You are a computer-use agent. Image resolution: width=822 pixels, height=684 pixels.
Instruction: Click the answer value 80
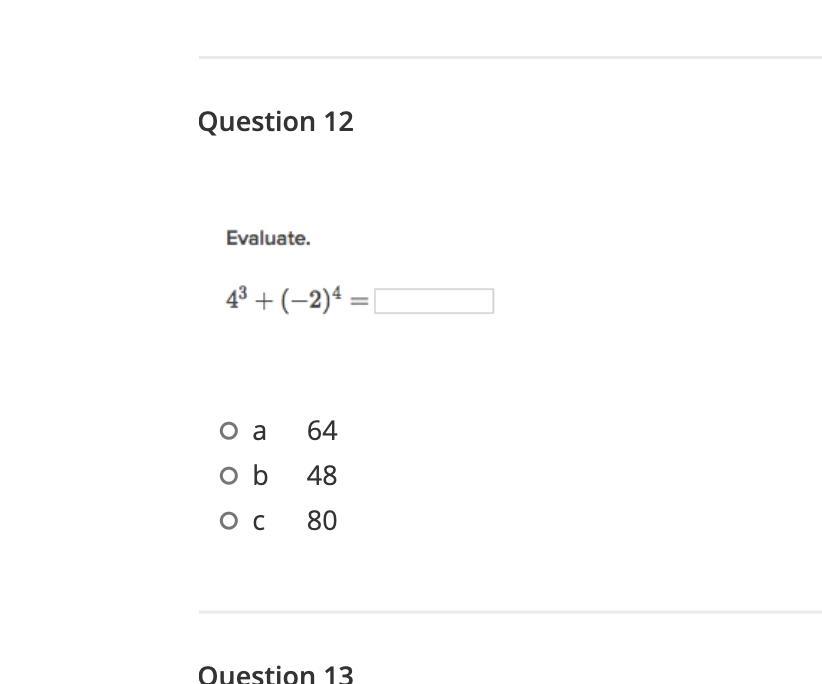[322, 520]
